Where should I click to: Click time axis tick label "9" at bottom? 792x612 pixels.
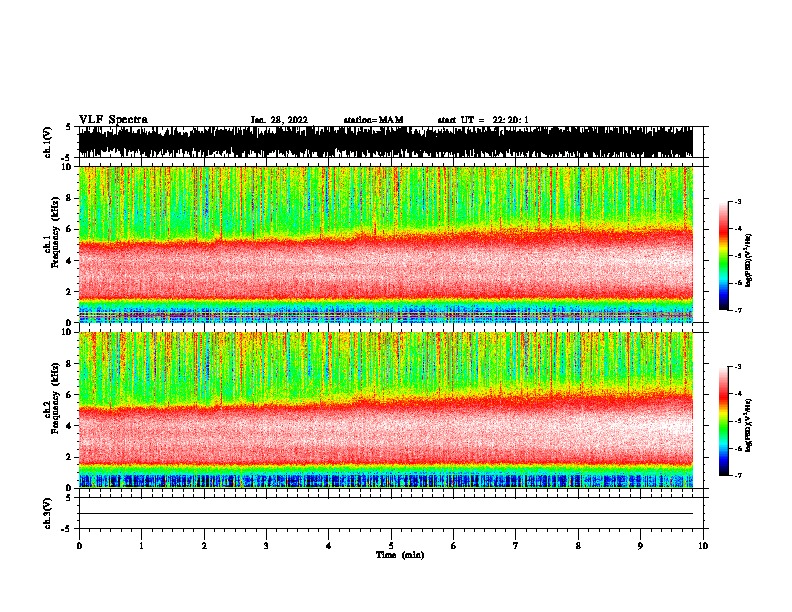coord(640,546)
